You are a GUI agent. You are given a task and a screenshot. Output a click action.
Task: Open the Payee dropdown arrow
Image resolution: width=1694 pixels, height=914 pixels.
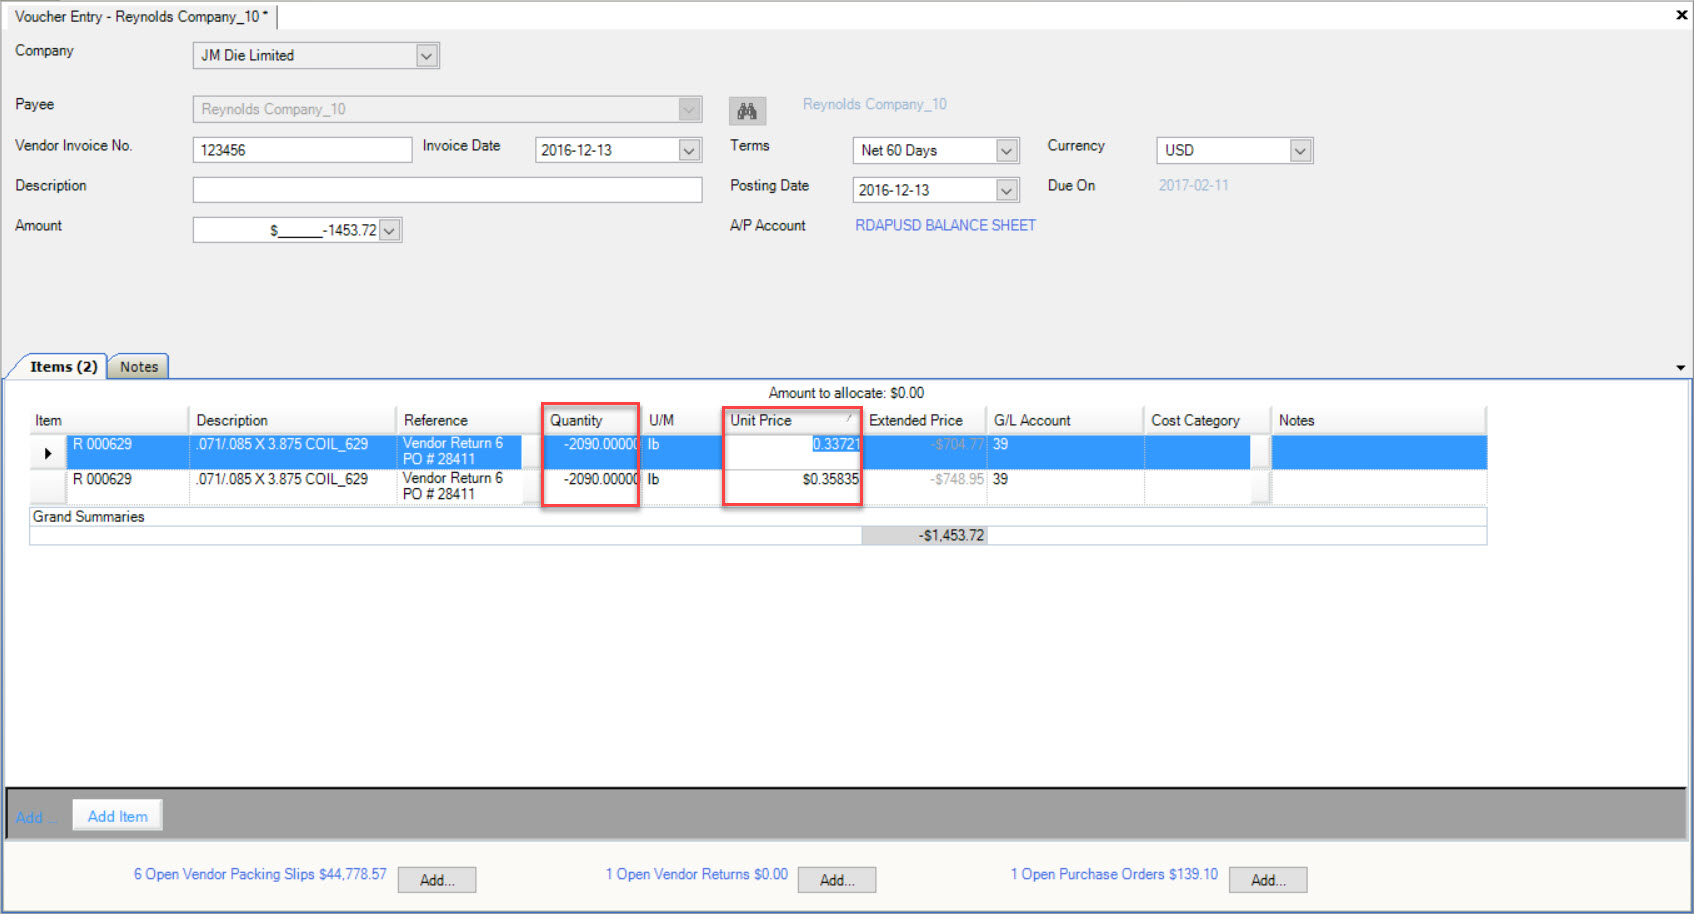(689, 109)
